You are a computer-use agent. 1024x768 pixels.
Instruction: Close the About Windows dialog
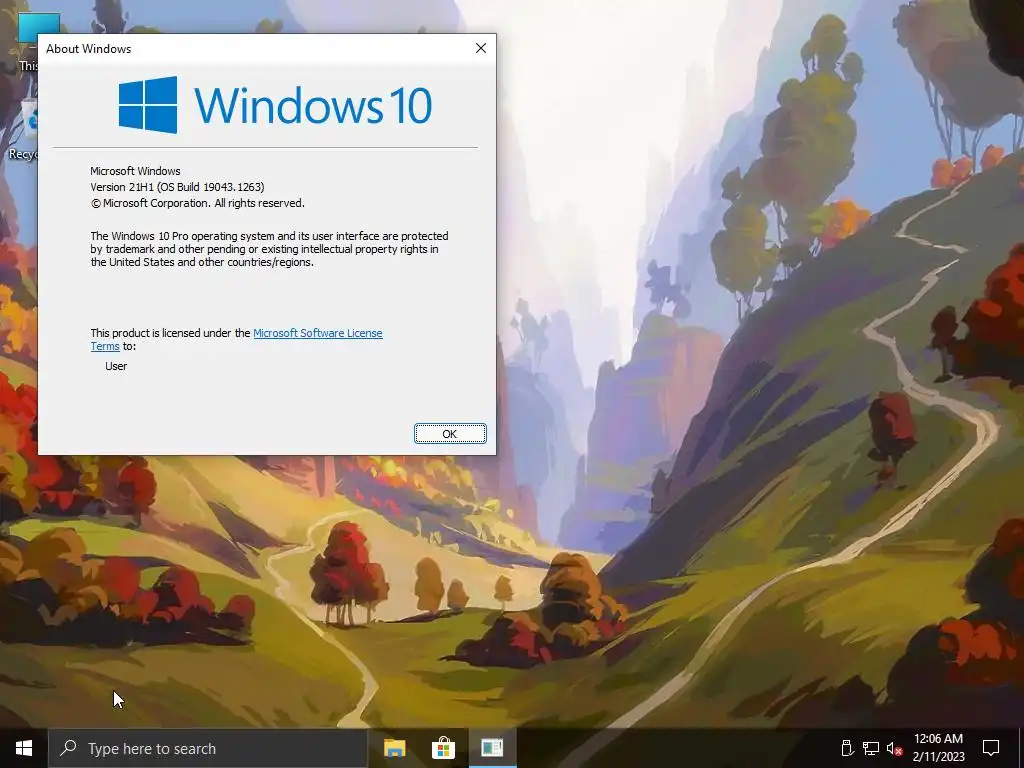point(481,48)
